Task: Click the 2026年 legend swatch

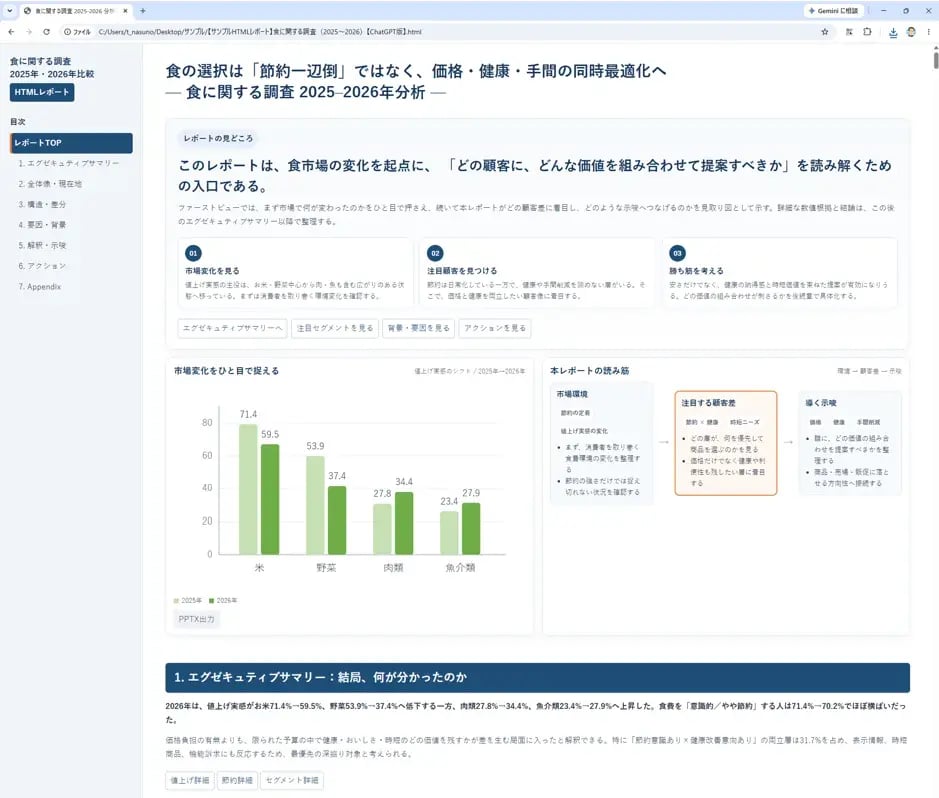Action: pyautogui.click(x=211, y=600)
